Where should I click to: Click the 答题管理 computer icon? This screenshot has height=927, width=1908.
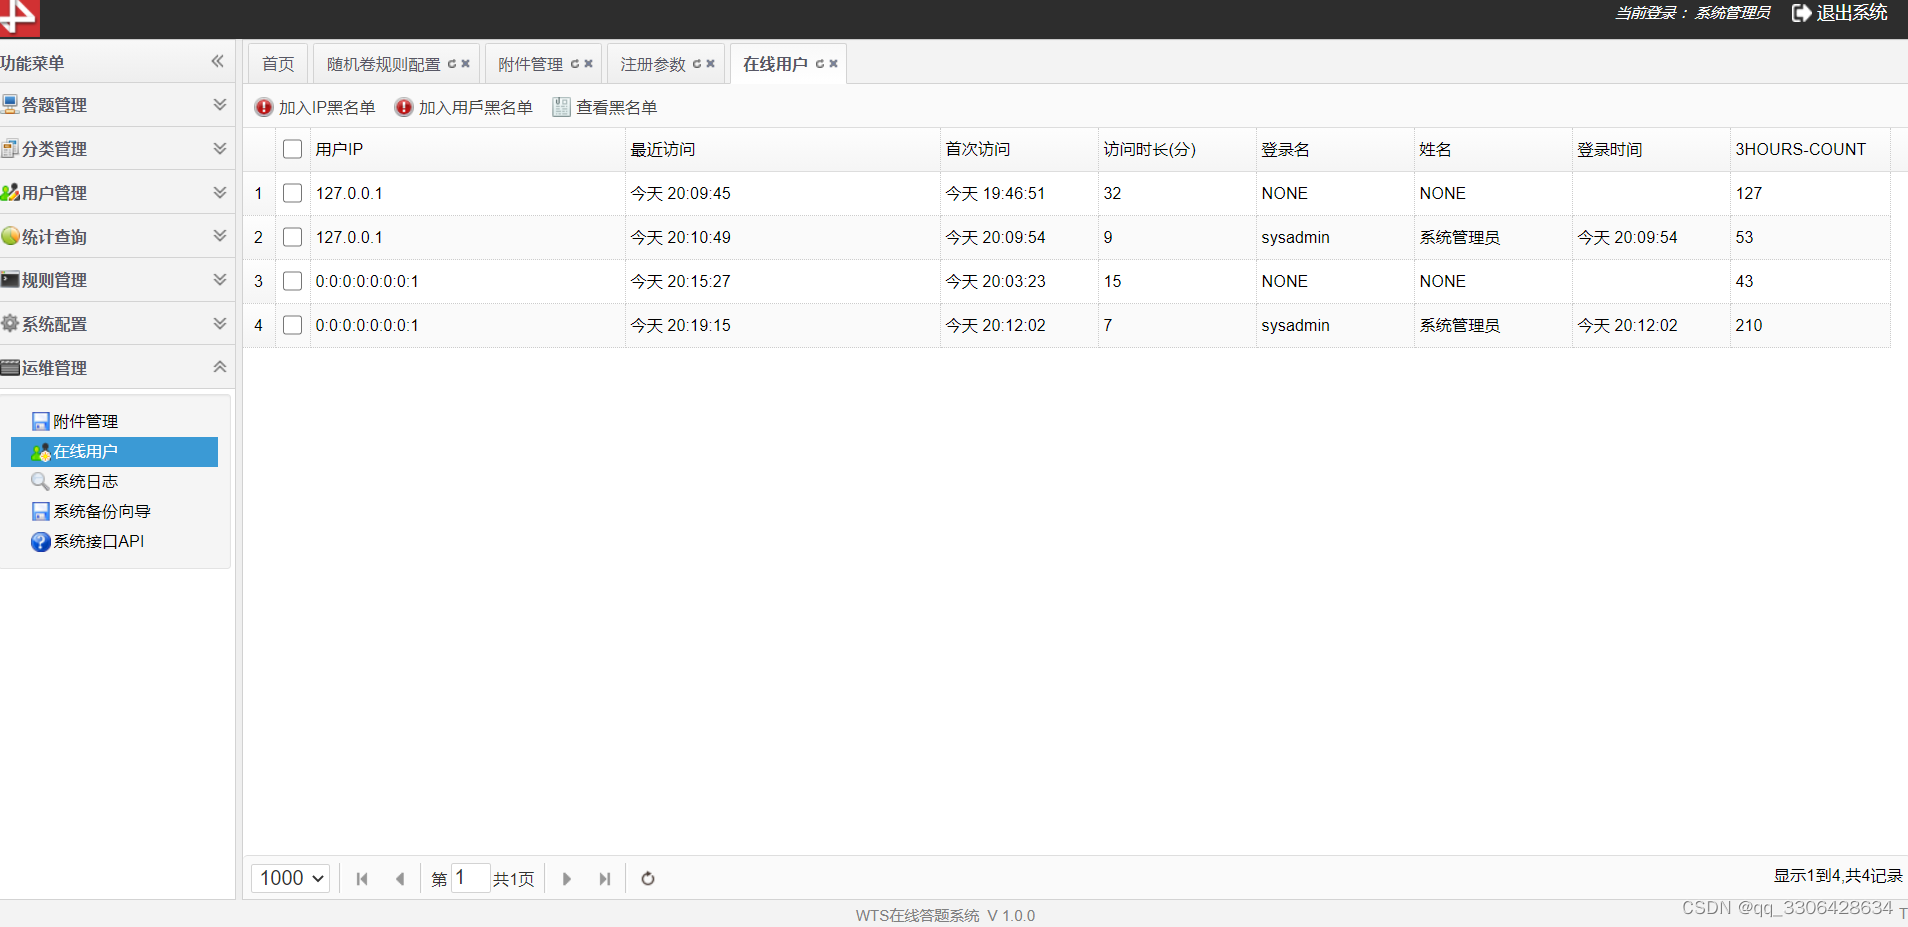(x=10, y=104)
